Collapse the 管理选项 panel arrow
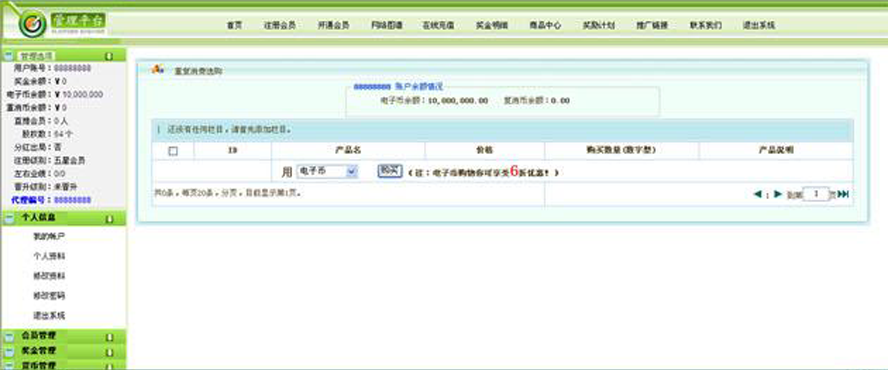The image size is (888, 370). (x=109, y=56)
